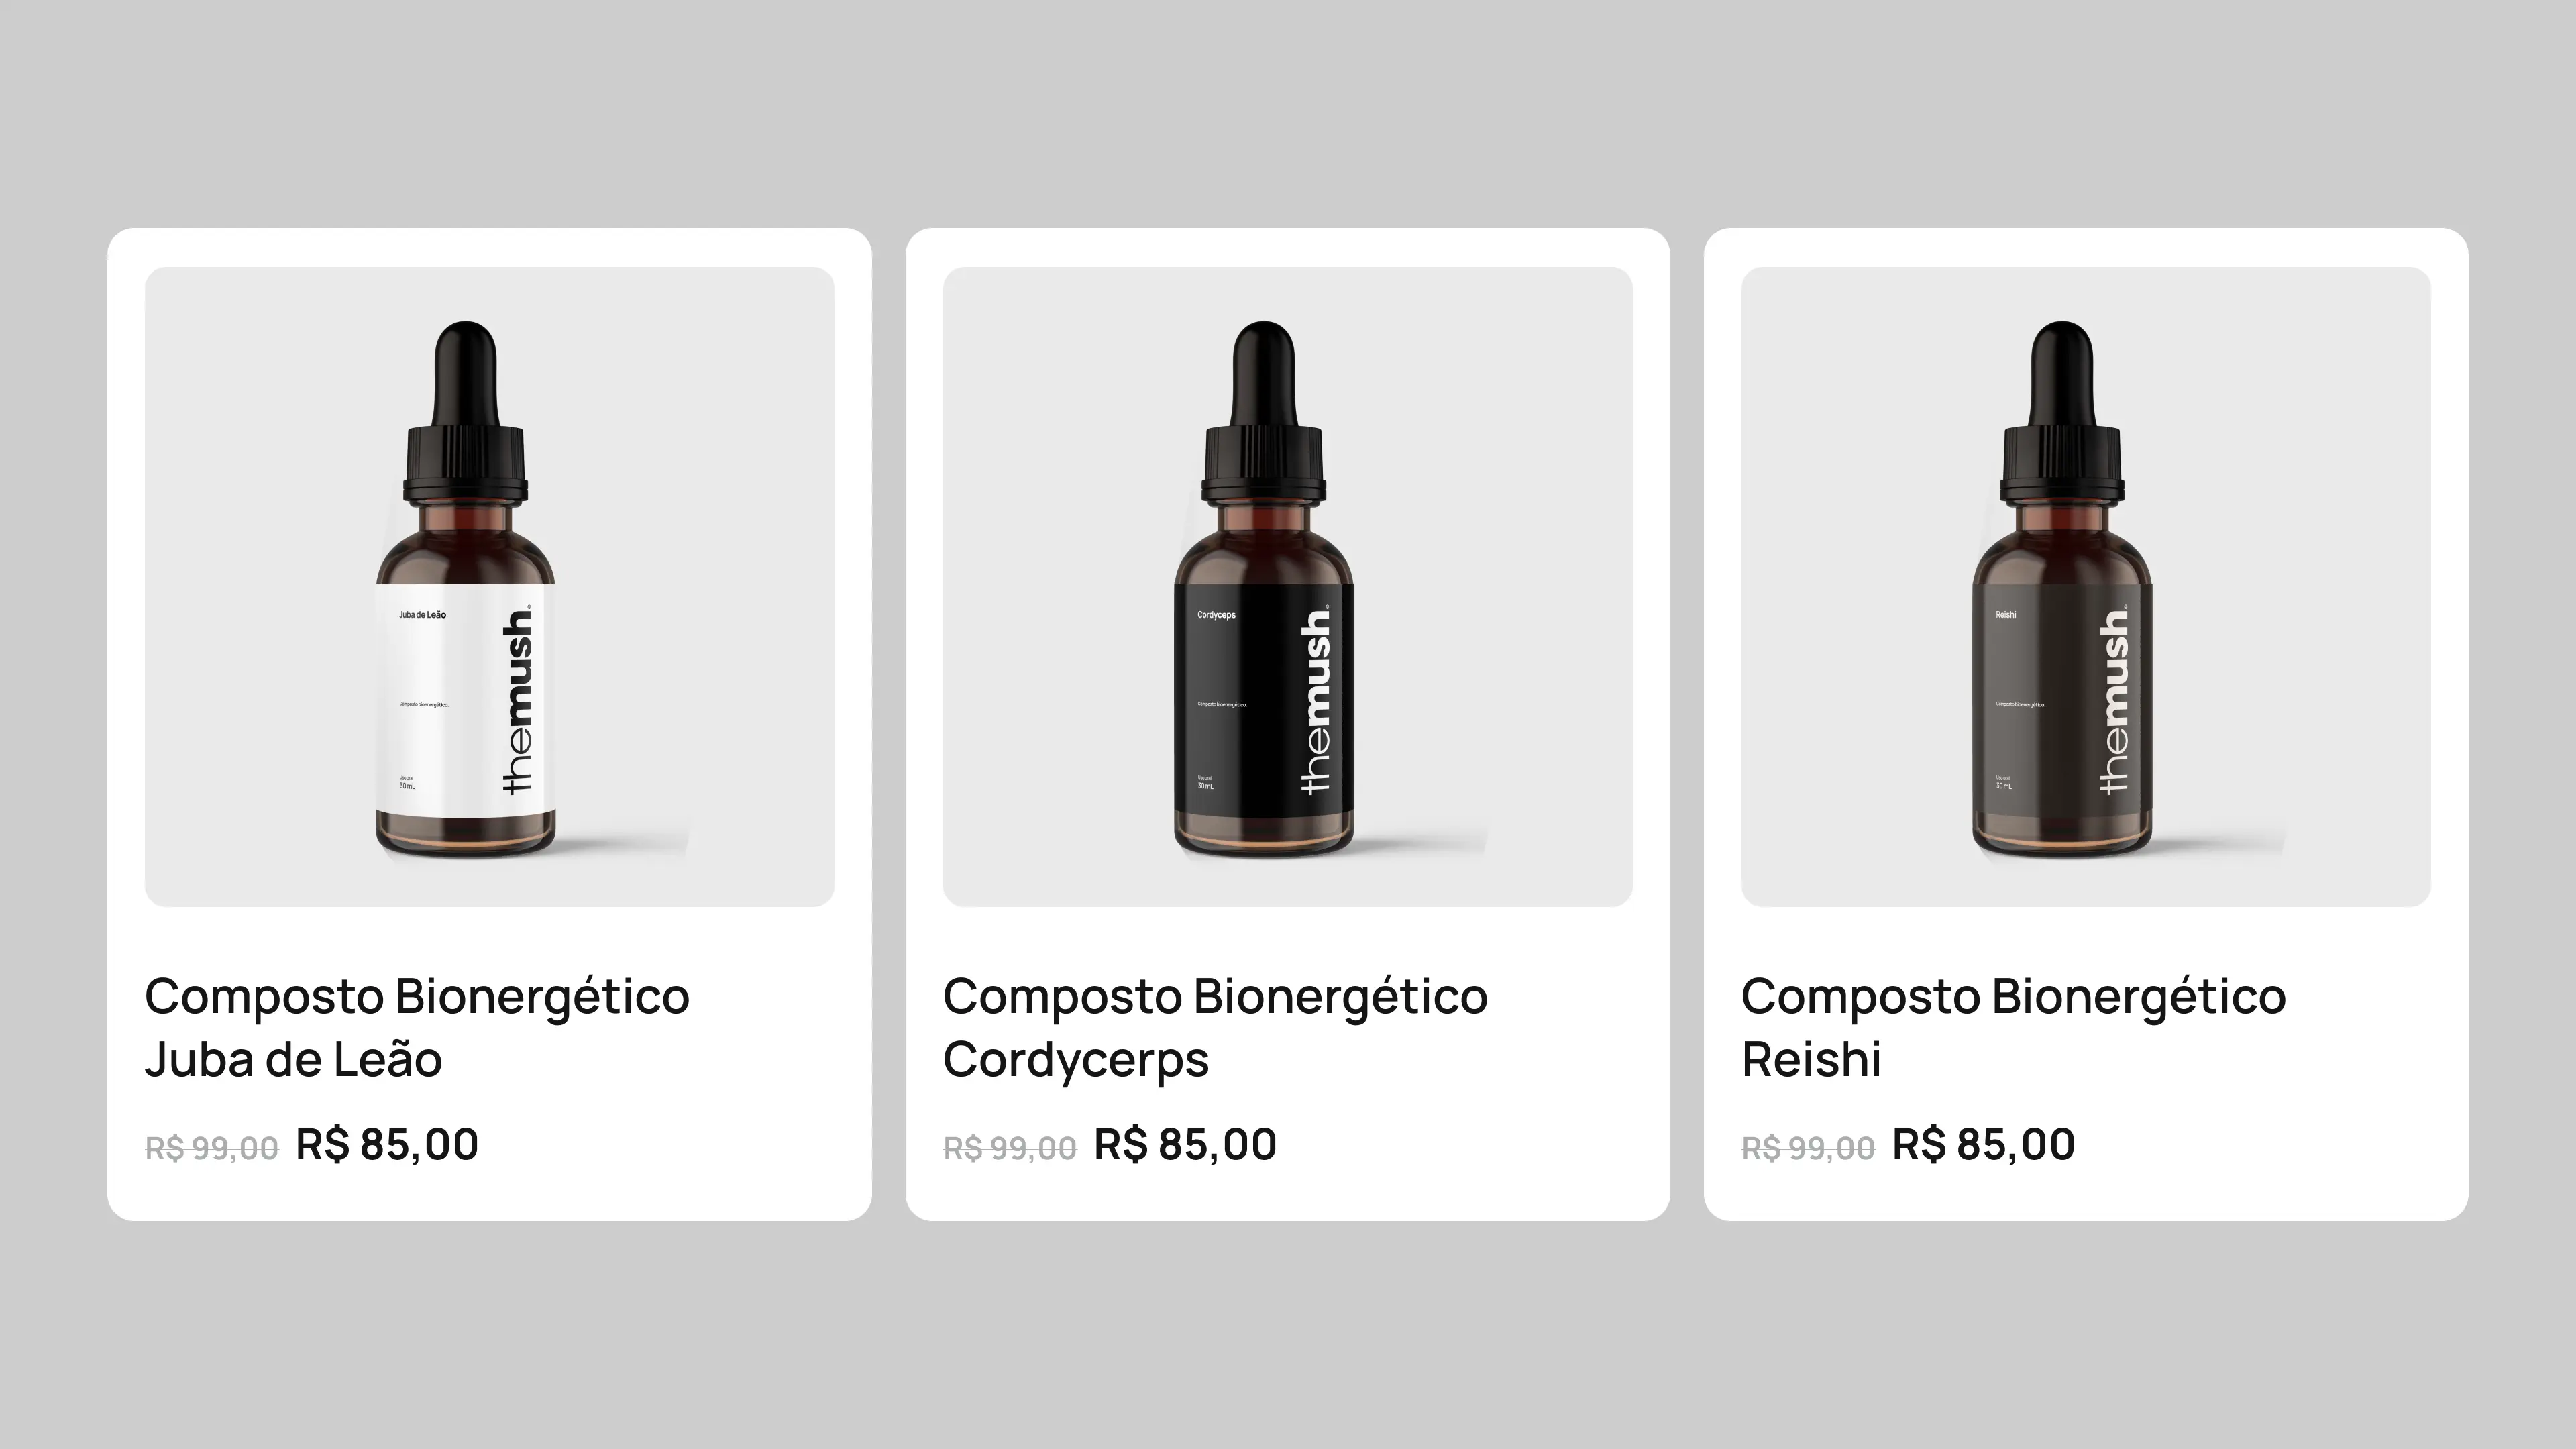Click crossed-out R$ 99,00 on Cordycerps card
Screen dimensions: 2576x1449
(1010, 1148)
